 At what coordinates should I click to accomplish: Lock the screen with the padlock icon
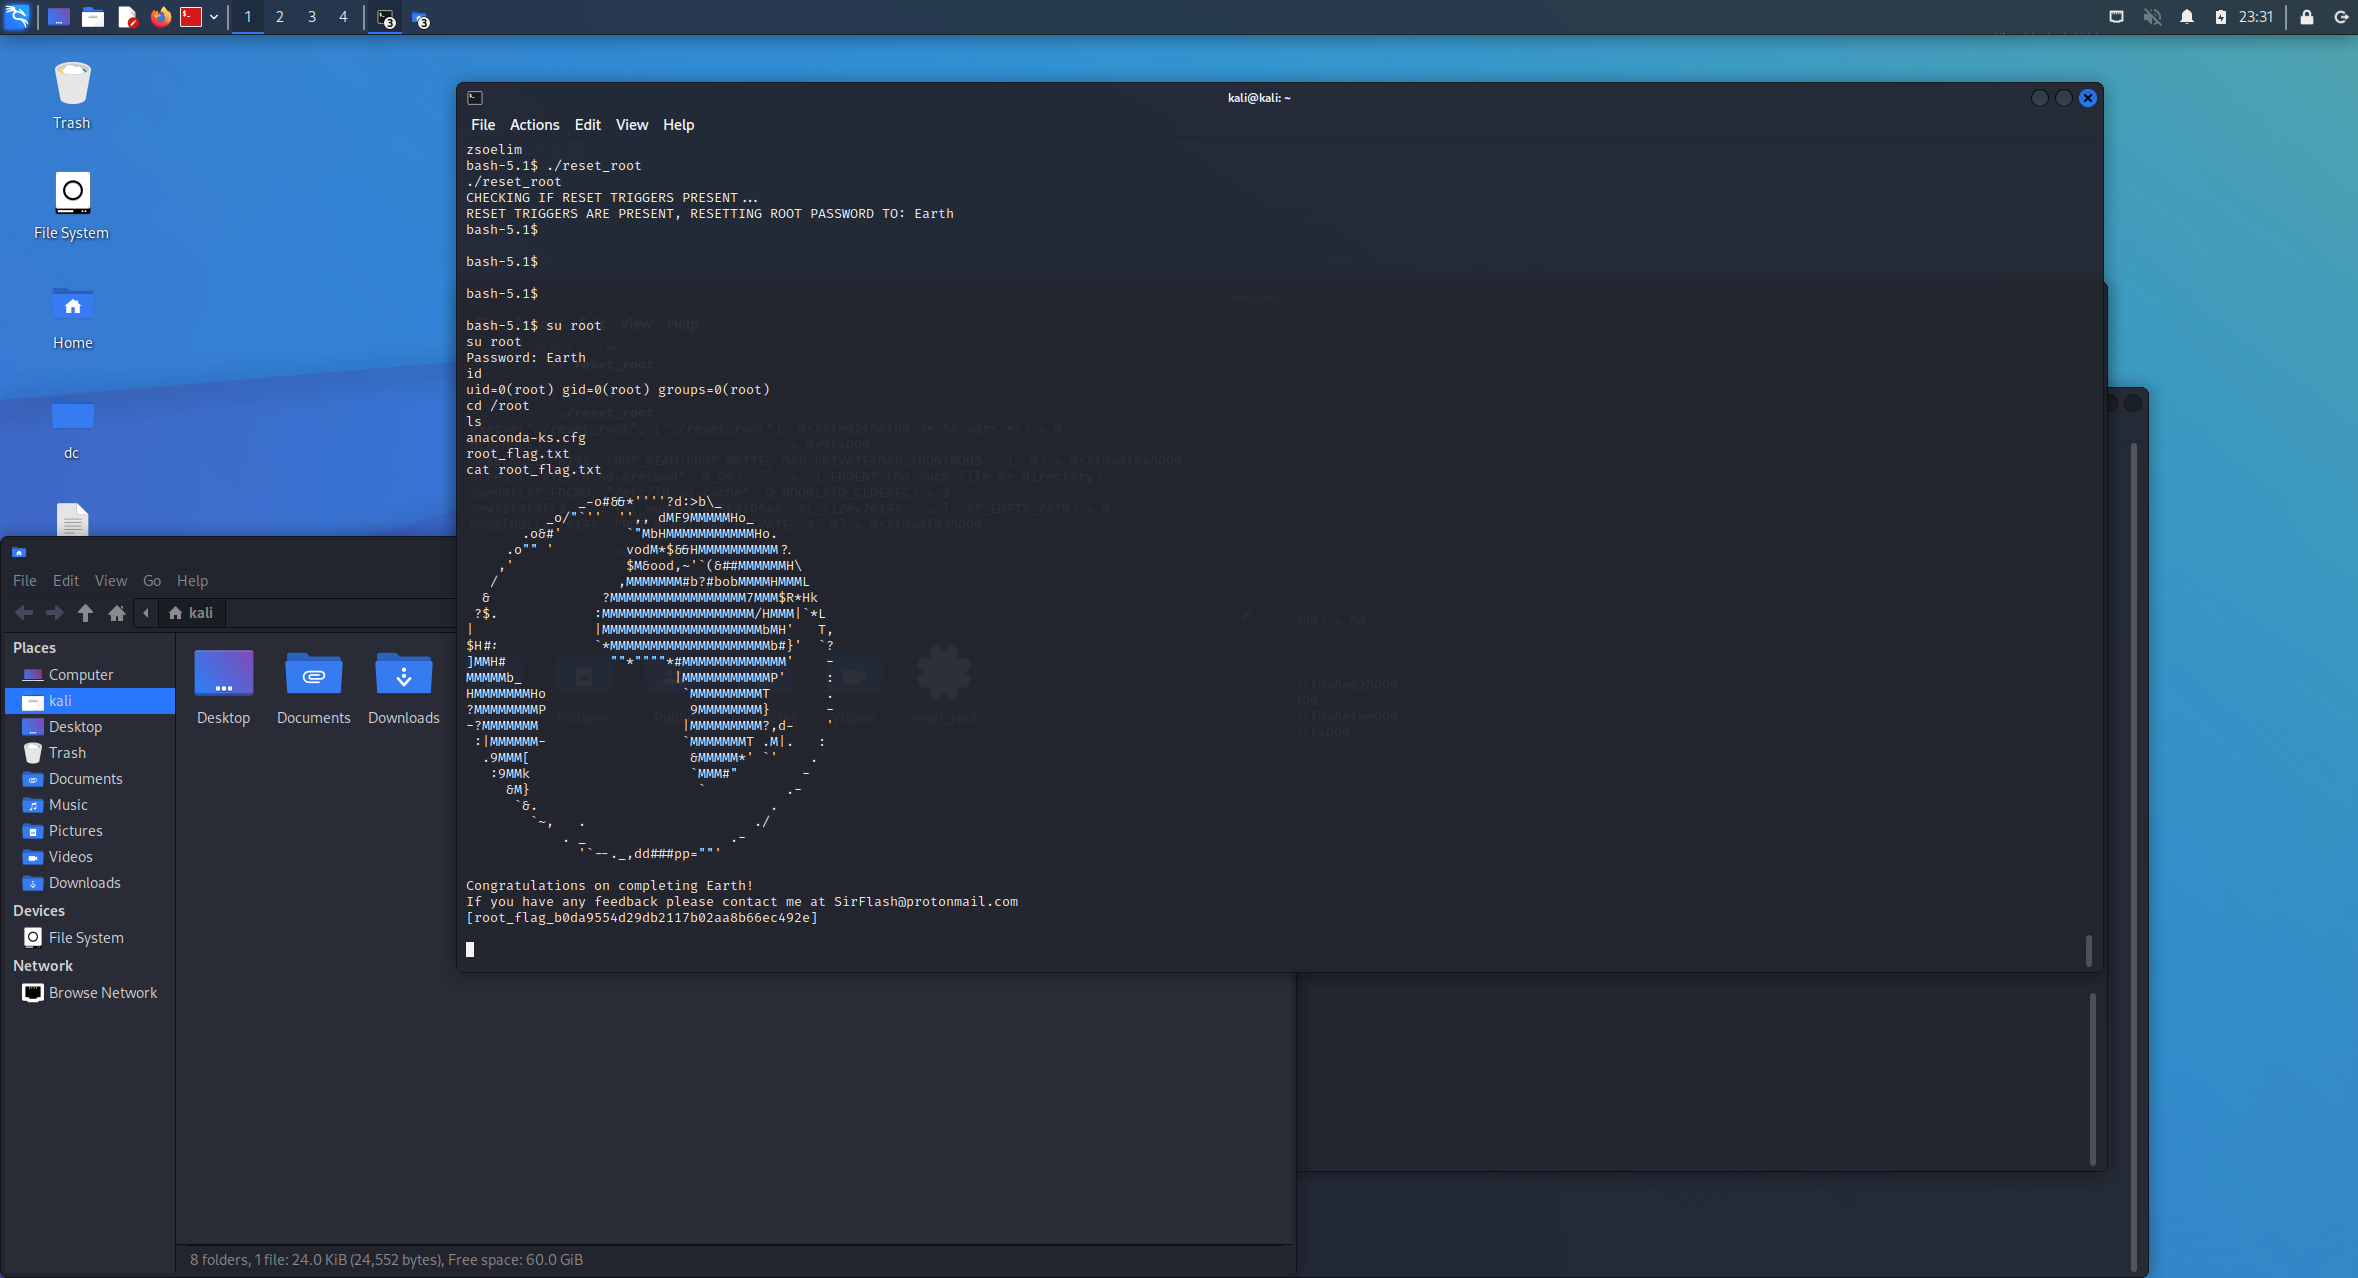(2306, 17)
